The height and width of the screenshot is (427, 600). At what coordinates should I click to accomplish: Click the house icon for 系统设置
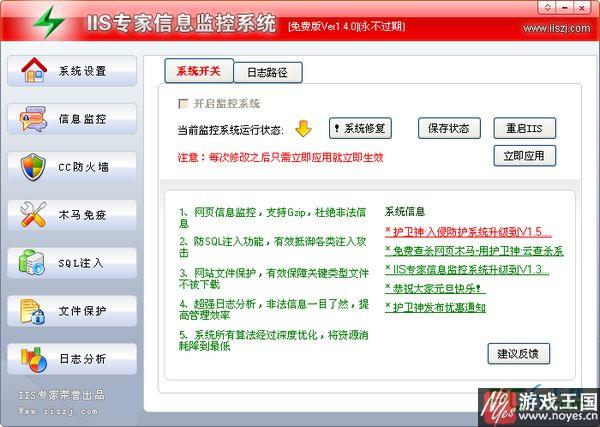(34, 70)
